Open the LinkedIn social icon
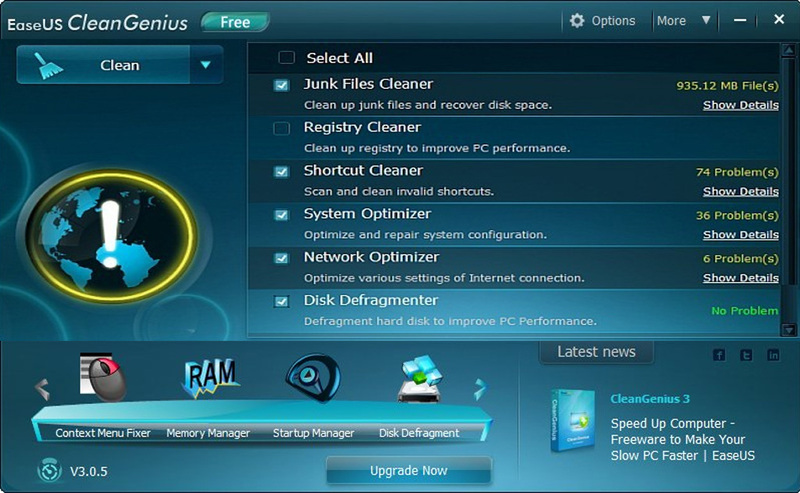 pos(773,355)
